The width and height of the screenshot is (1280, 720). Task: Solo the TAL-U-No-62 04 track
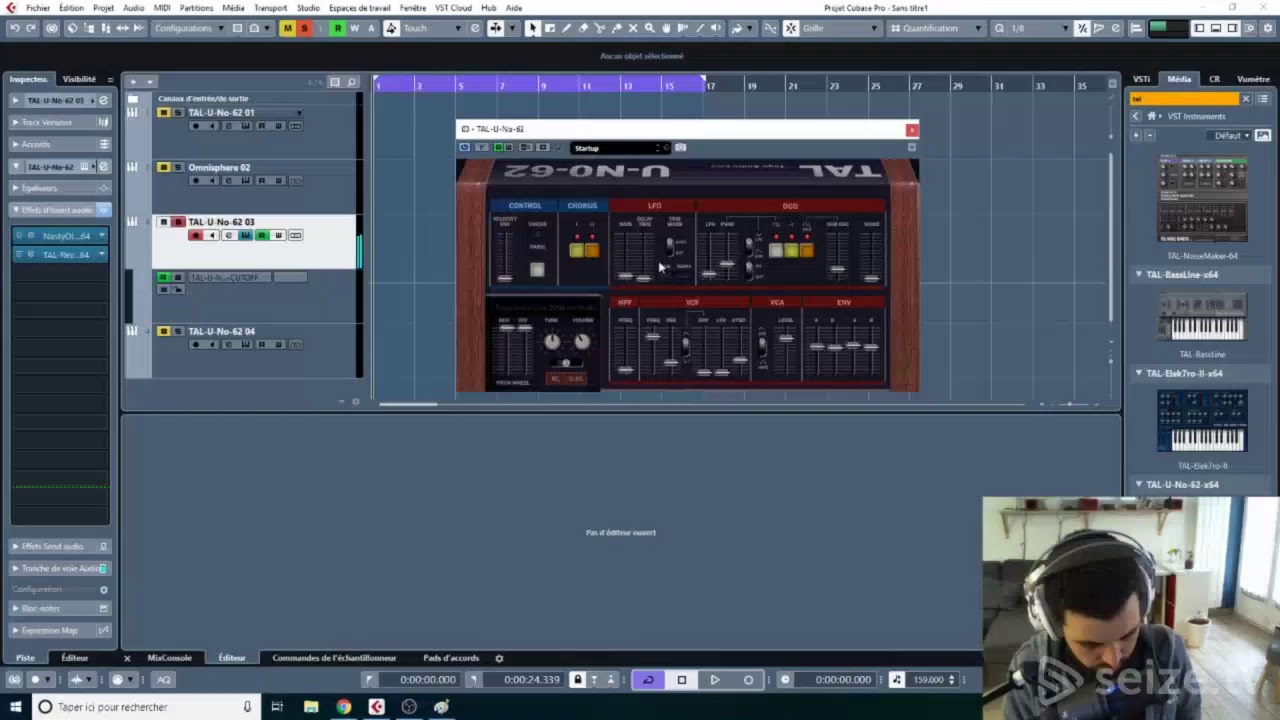(178, 331)
